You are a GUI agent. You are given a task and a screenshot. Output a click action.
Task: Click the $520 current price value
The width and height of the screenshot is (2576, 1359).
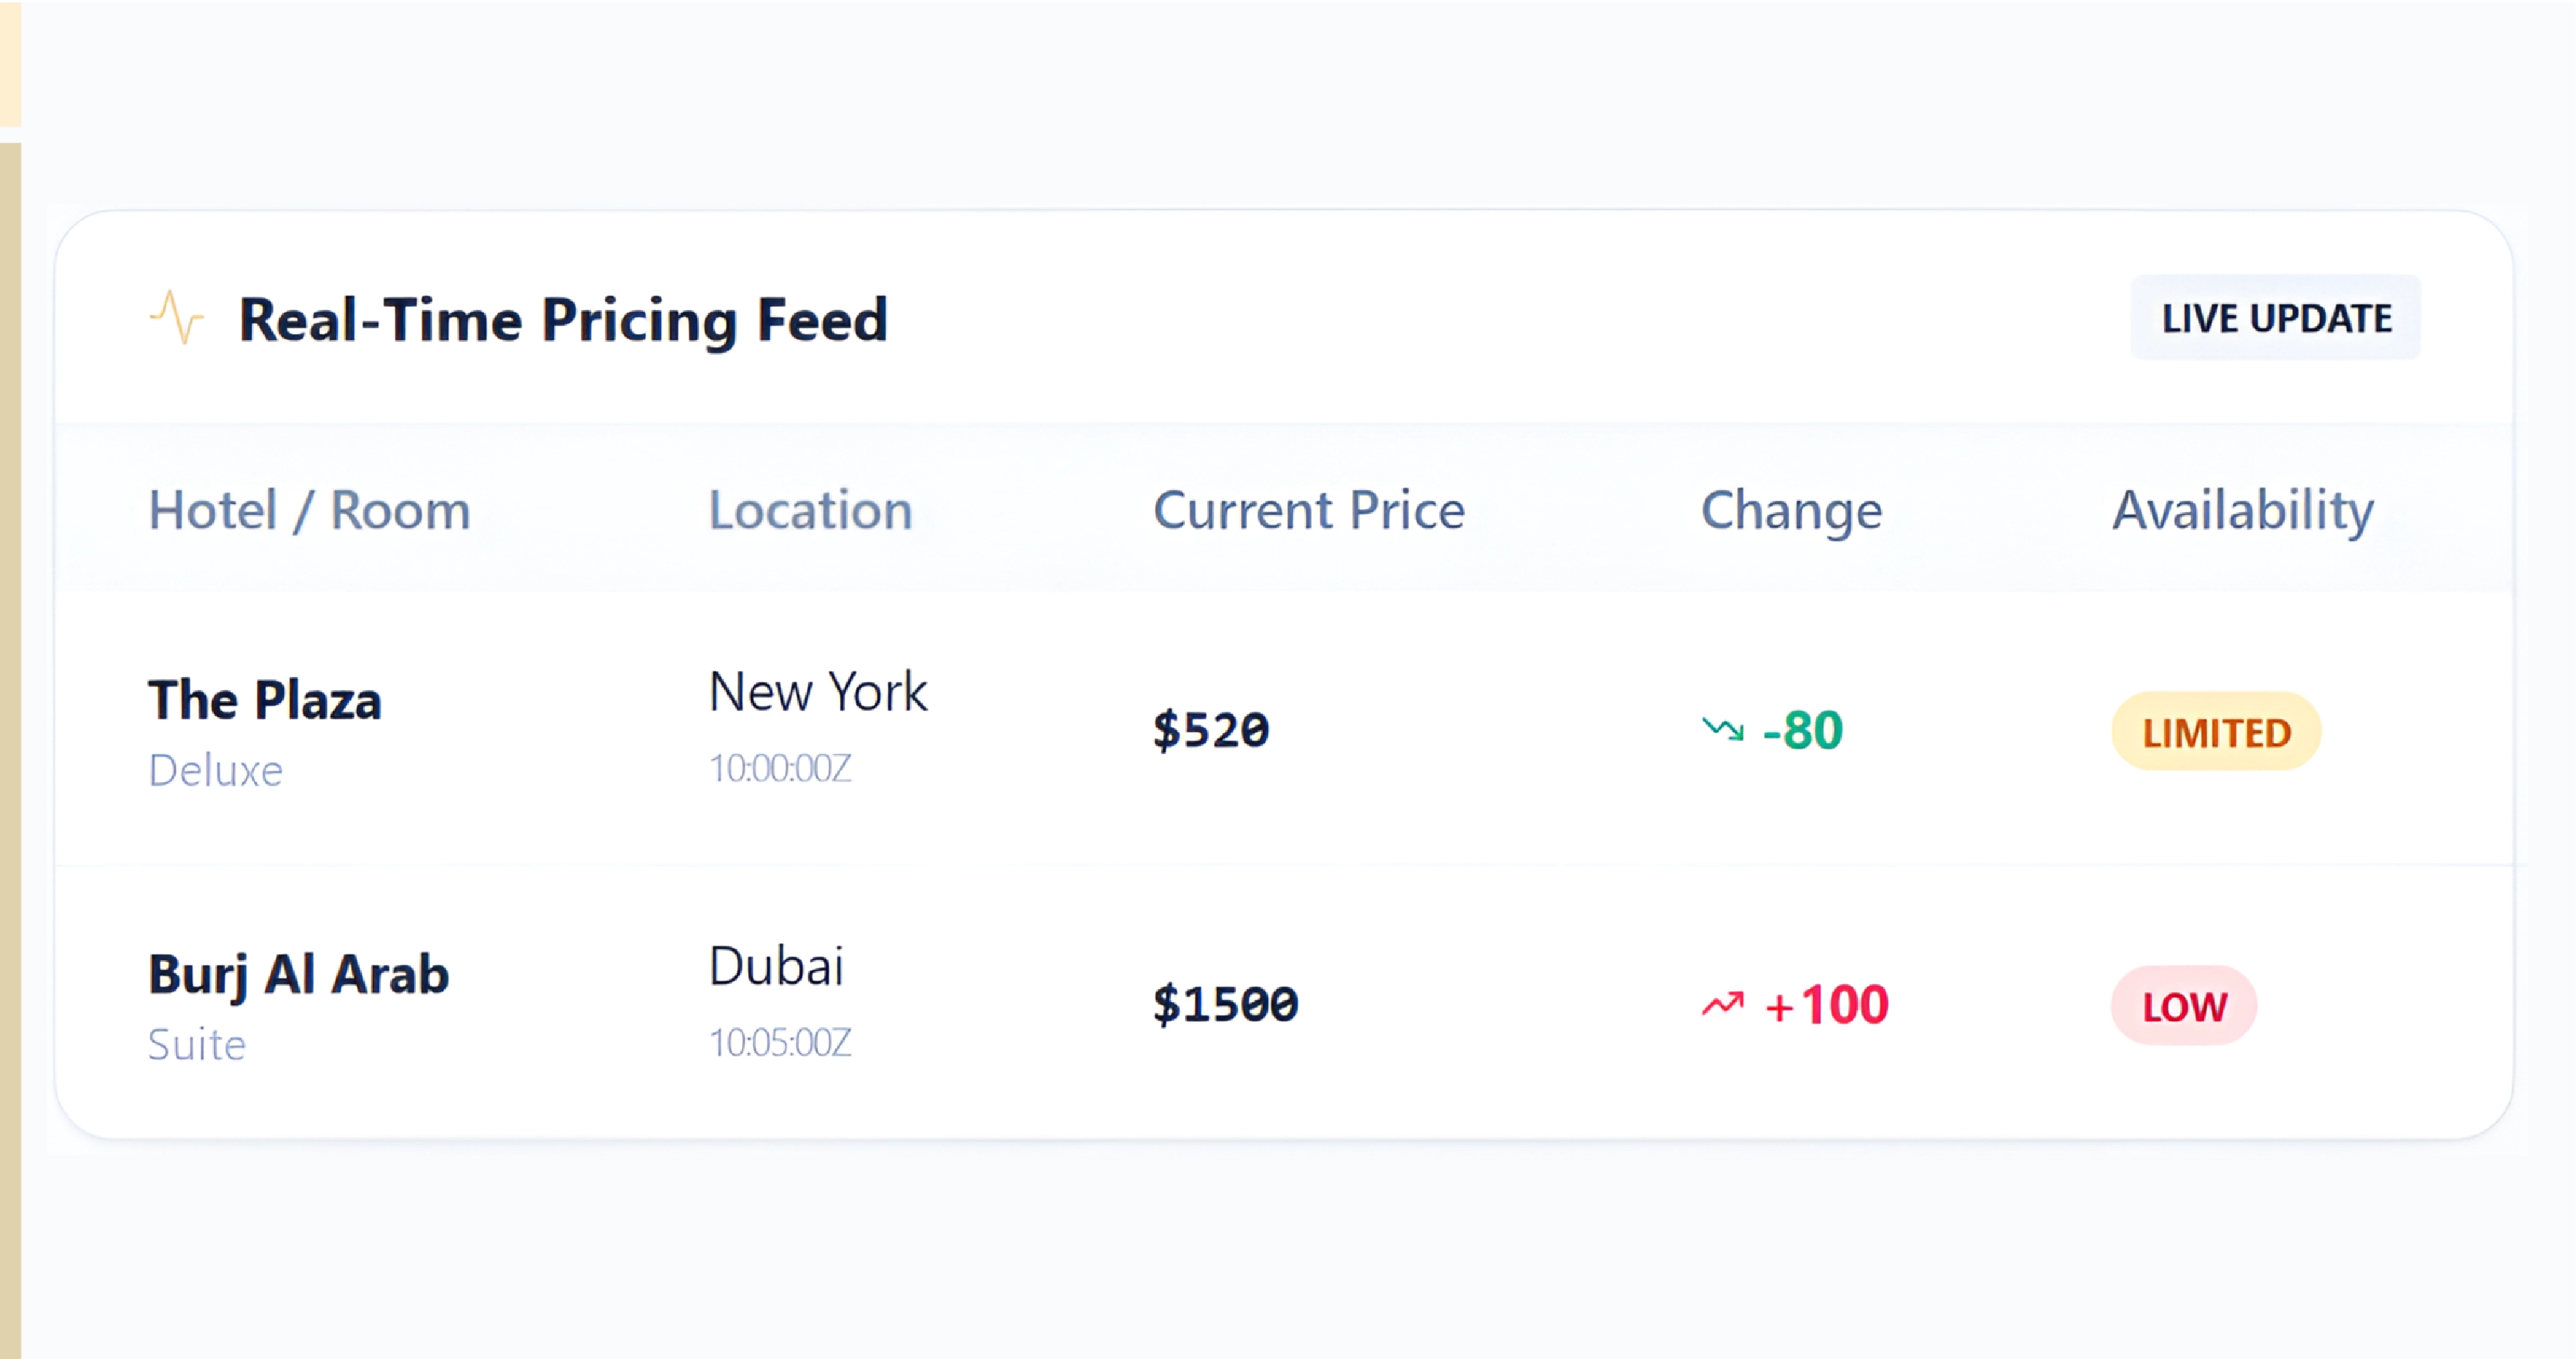pos(1211,729)
